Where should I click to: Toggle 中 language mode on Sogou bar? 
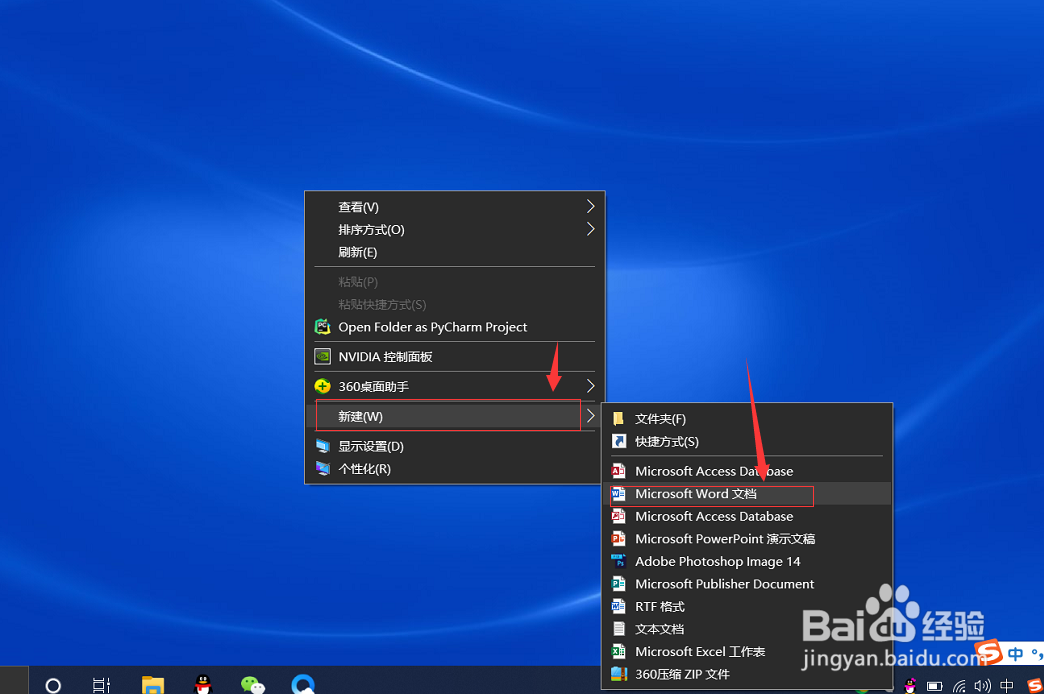(x=1016, y=654)
